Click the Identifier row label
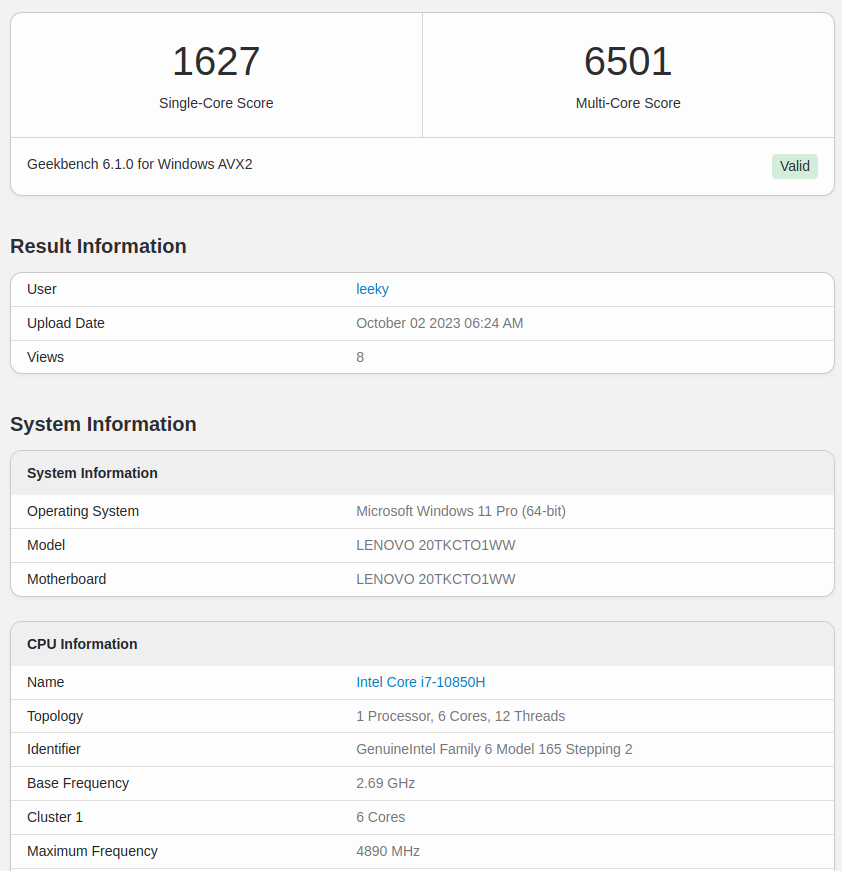 tap(54, 749)
